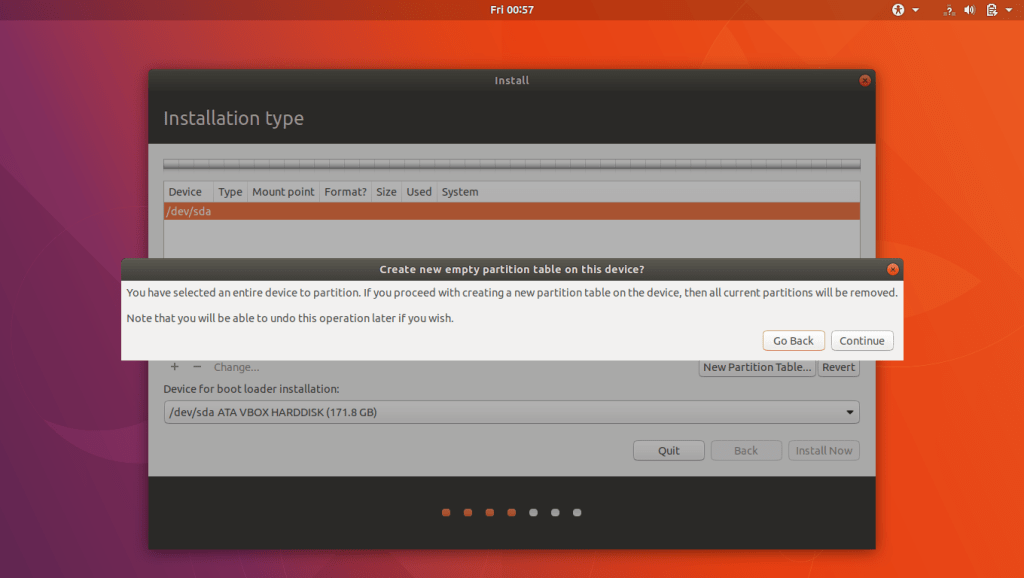Click the plus add partition icon
The image size is (1024, 578).
pyautogui.click(x=175, y=367)
